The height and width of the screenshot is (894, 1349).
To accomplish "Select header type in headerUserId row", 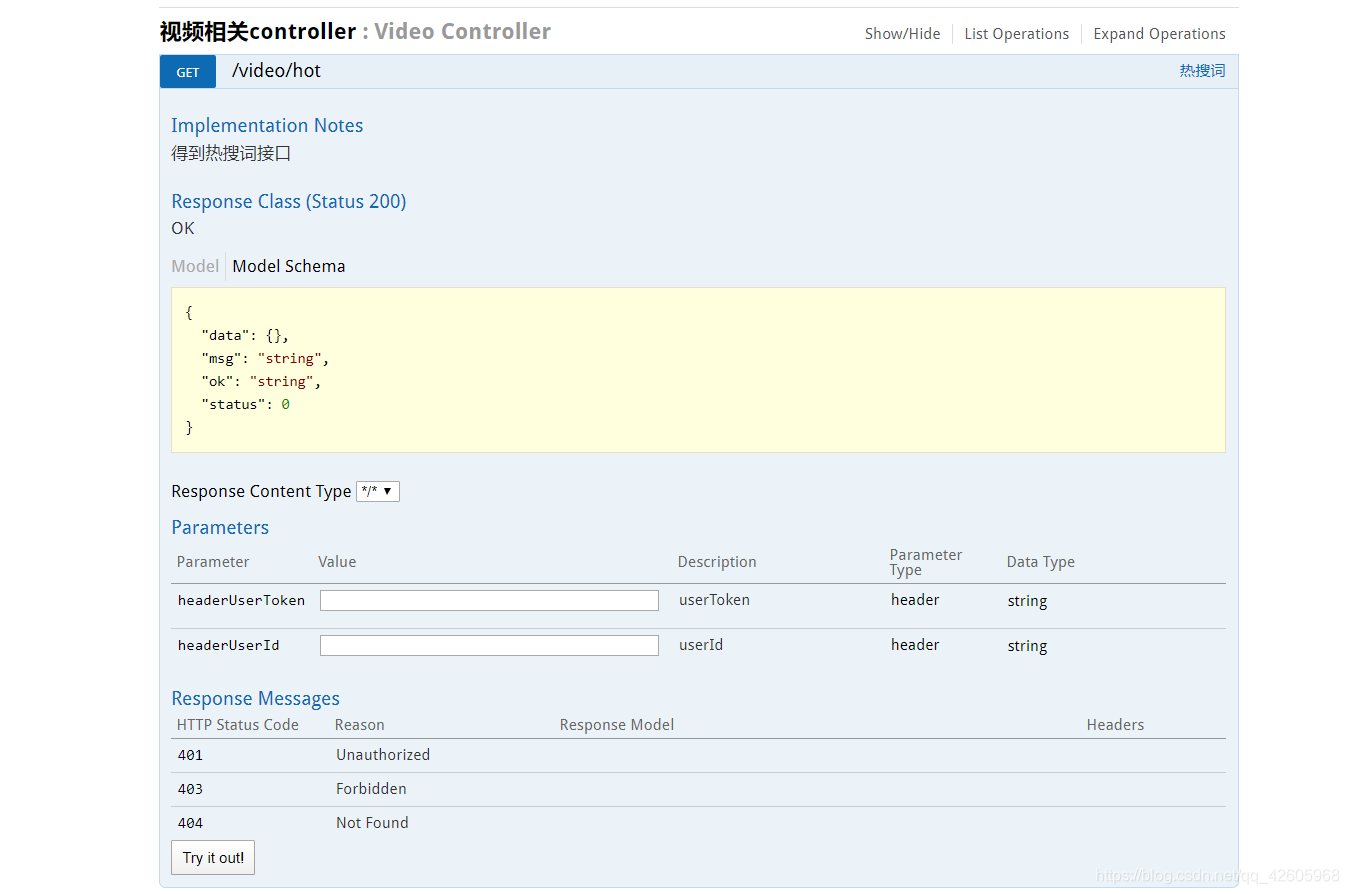I will tap(915, 645).
